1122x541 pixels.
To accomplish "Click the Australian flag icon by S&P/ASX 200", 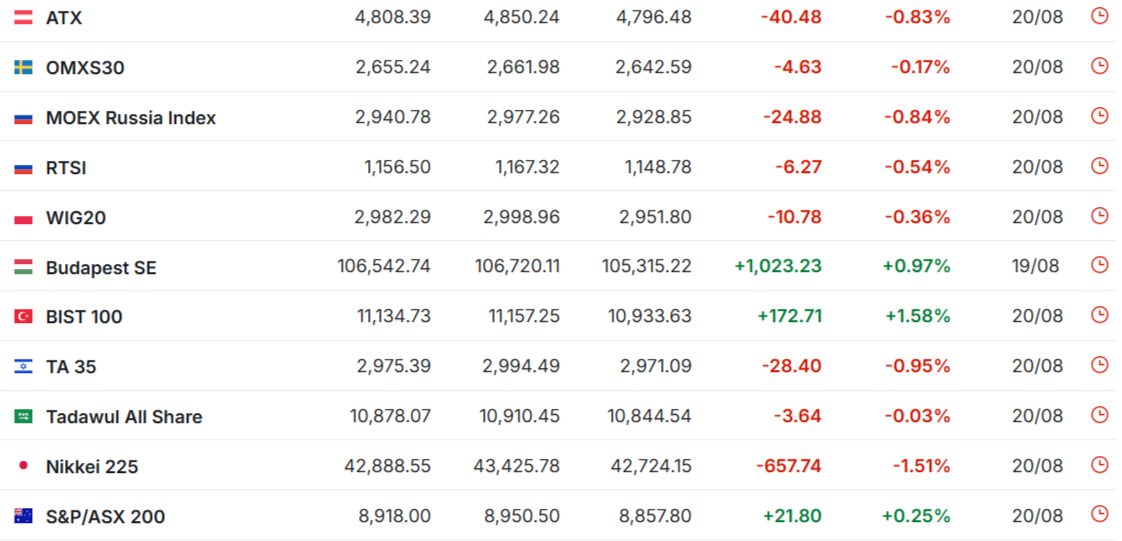I will click(23, 516).
